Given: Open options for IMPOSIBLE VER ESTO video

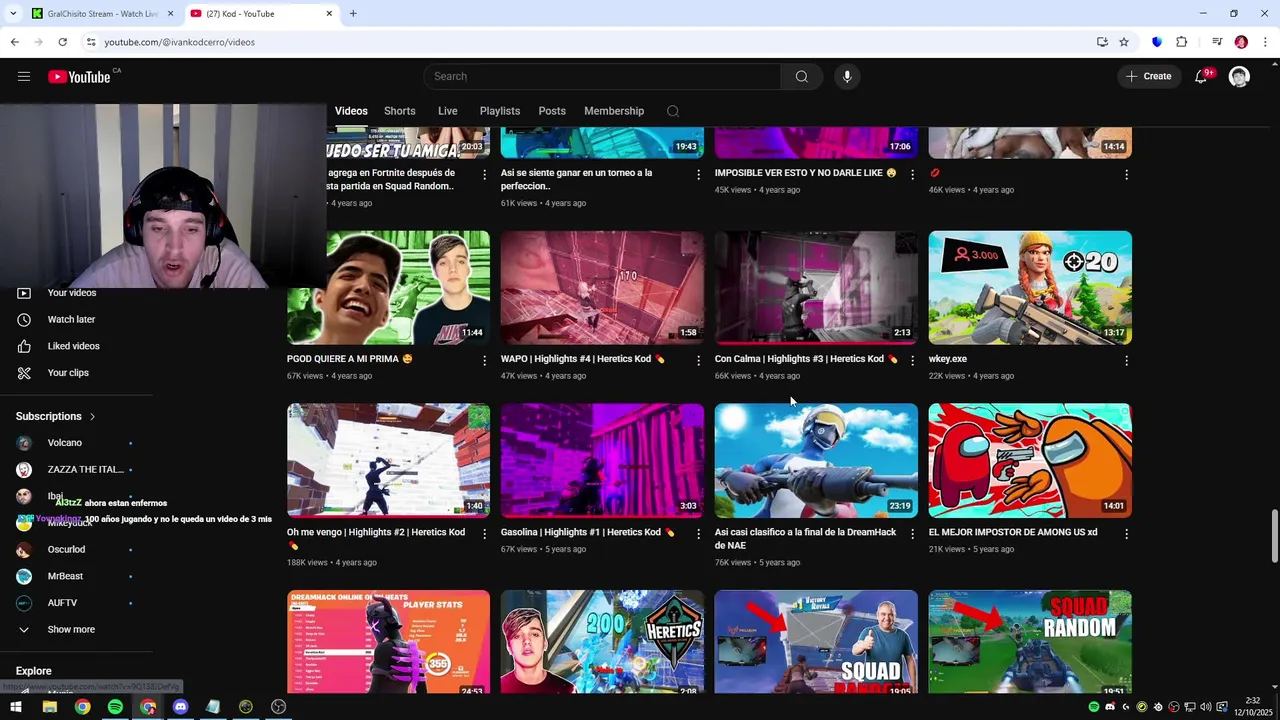Looking at the screenshot, I should click(x=912, y=174).
